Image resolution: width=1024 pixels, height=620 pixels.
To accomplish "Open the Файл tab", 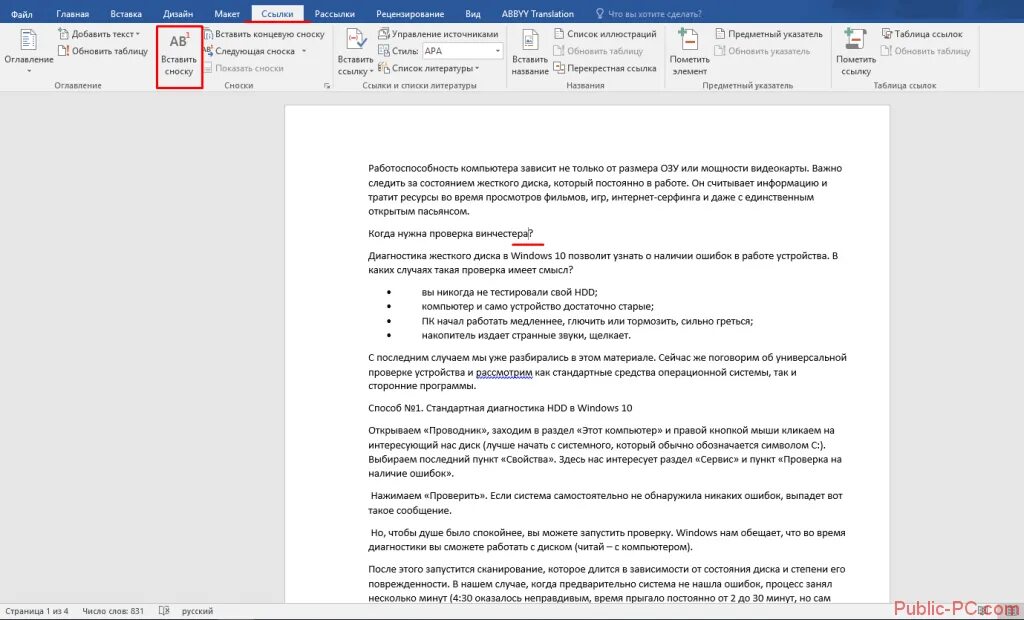I will [22, 14].
